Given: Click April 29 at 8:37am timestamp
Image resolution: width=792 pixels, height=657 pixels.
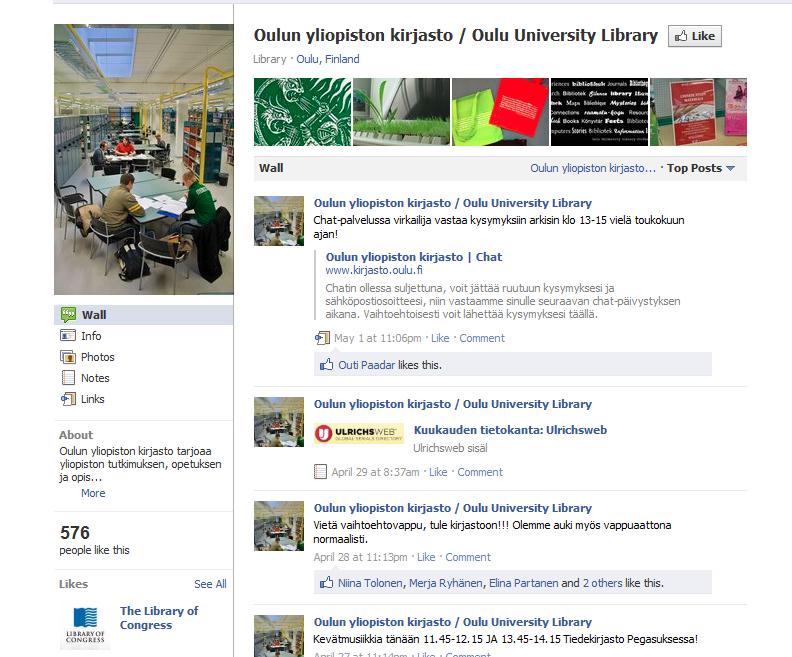Looking at the screenshot, I should pyautogui.click(x=375, y=472).
